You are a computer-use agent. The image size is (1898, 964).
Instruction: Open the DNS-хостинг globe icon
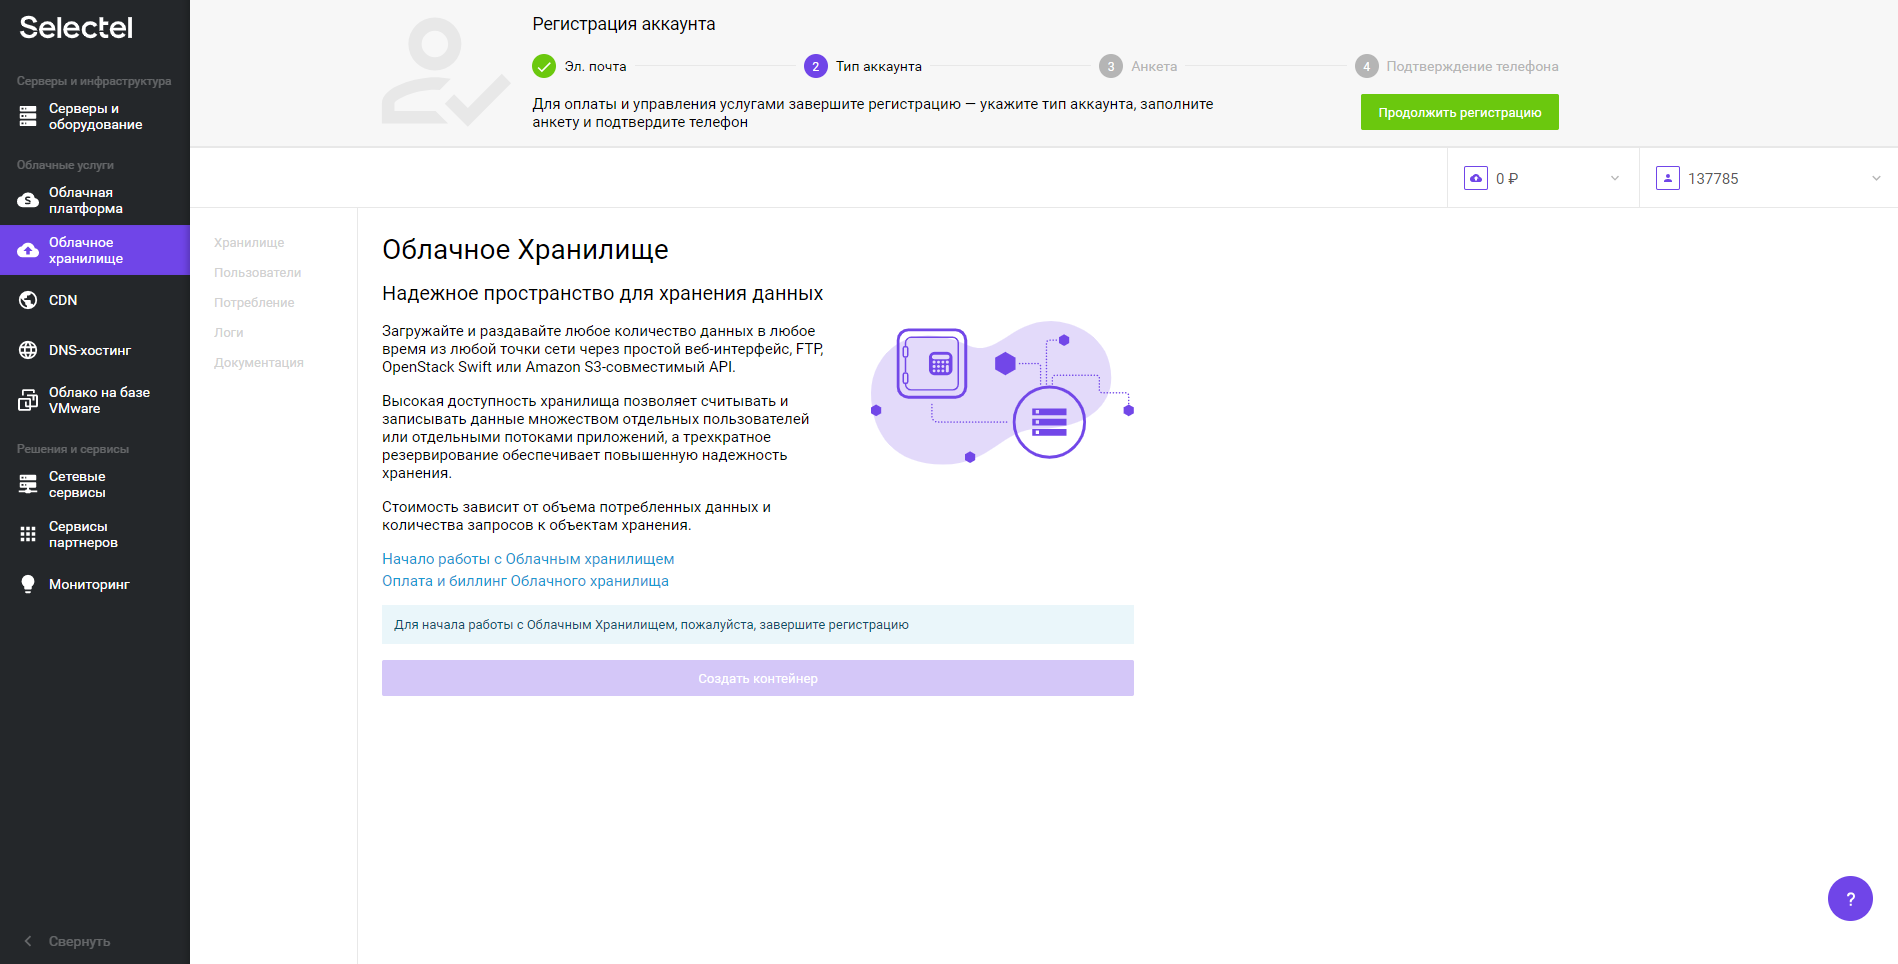click(28, 350)
